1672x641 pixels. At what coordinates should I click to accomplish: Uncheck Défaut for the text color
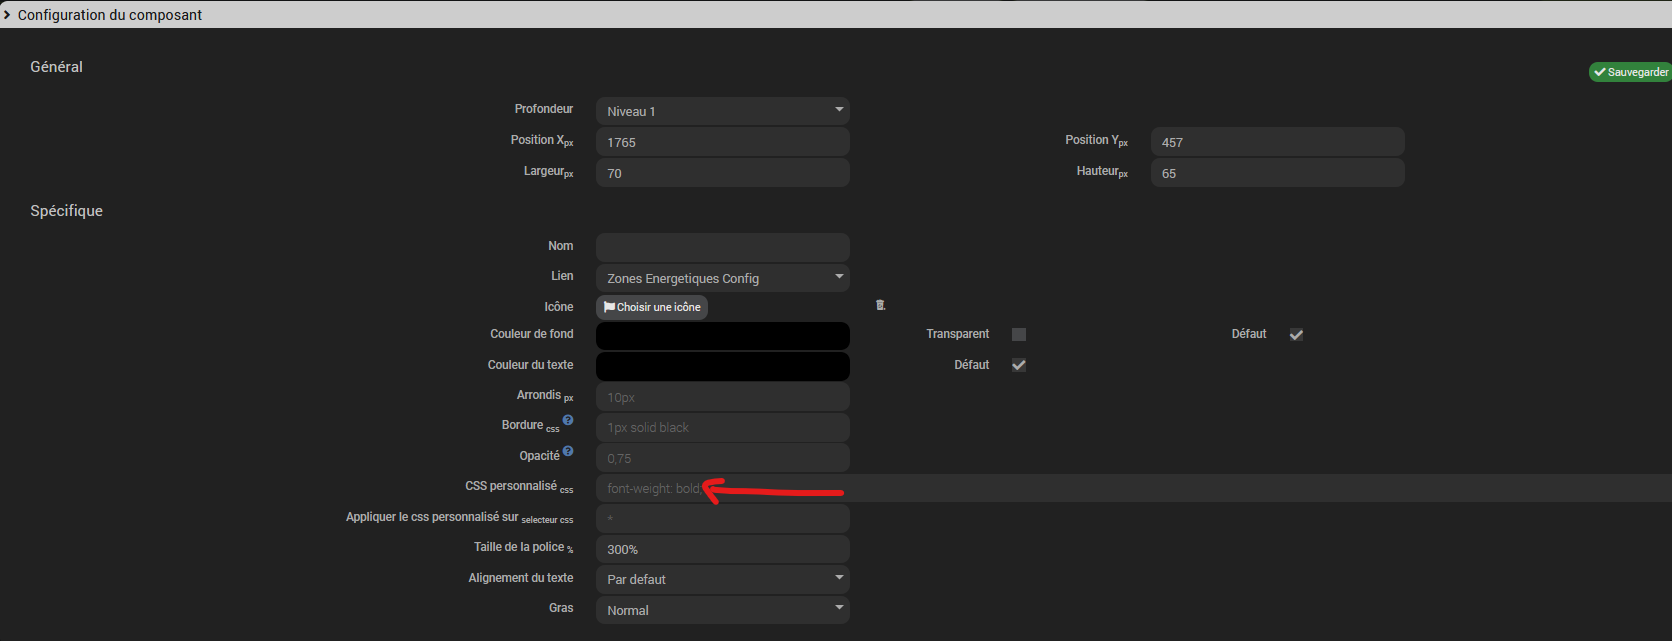(x=1018, y=365)
